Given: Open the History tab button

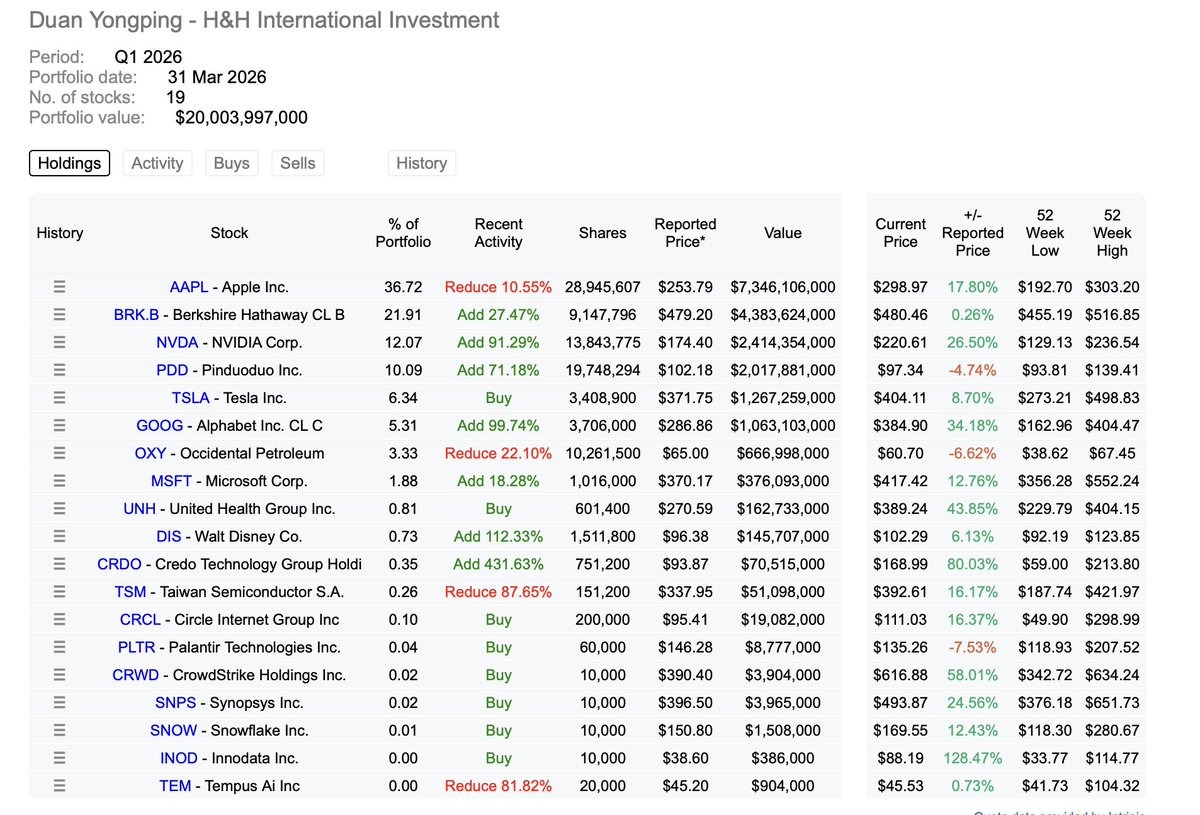Looking at the screenshot, I should (422, 163).
